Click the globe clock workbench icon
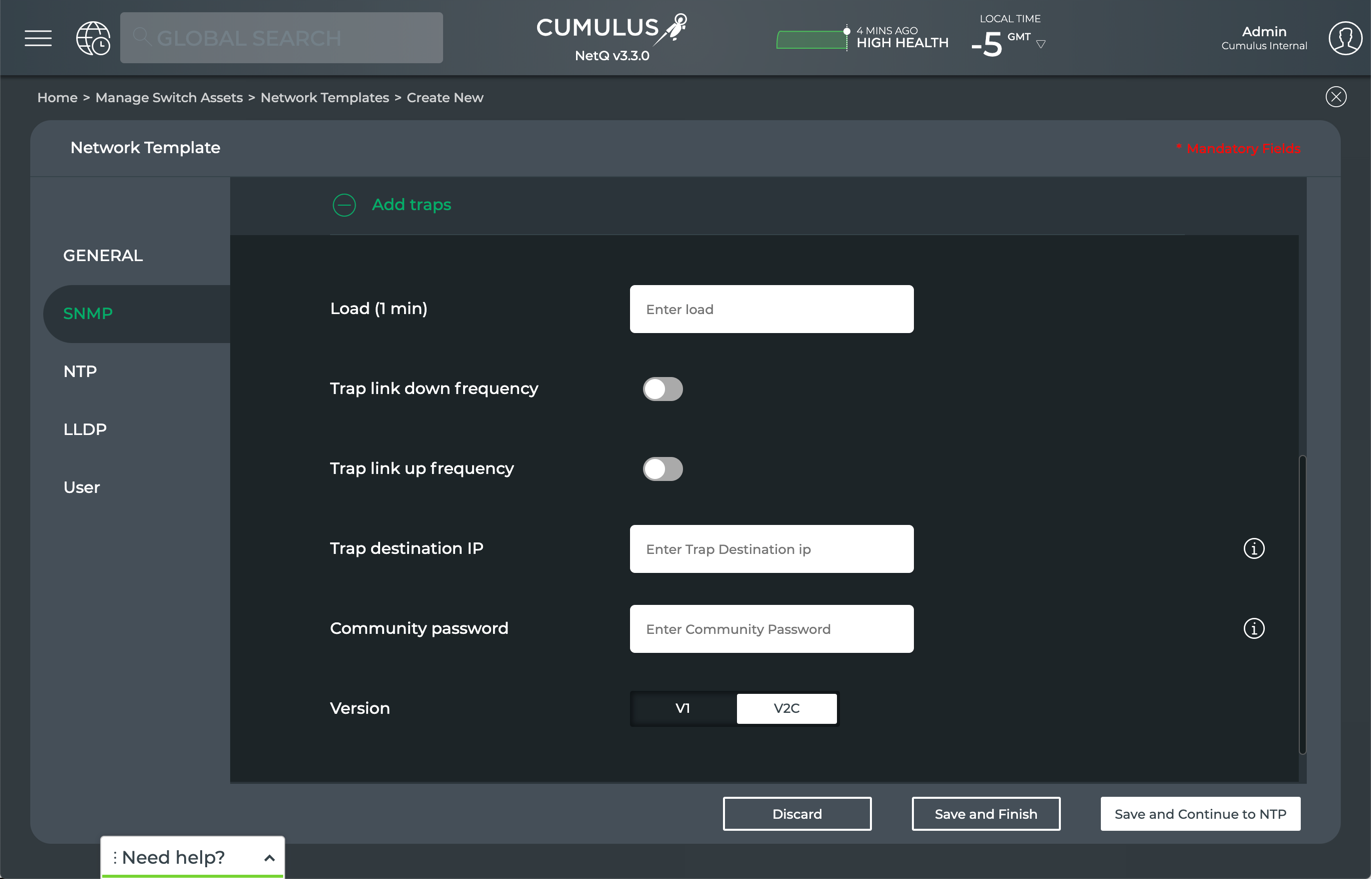The width and height of the screenshot is (1371, 879). click(x=93, y=38)
